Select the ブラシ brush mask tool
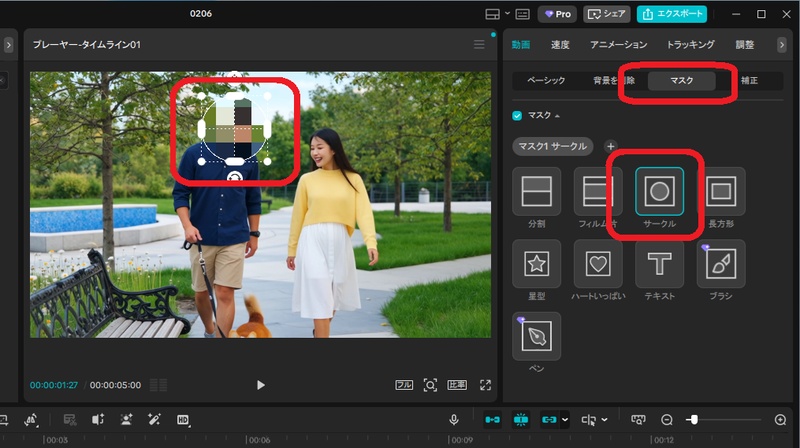 720,264
